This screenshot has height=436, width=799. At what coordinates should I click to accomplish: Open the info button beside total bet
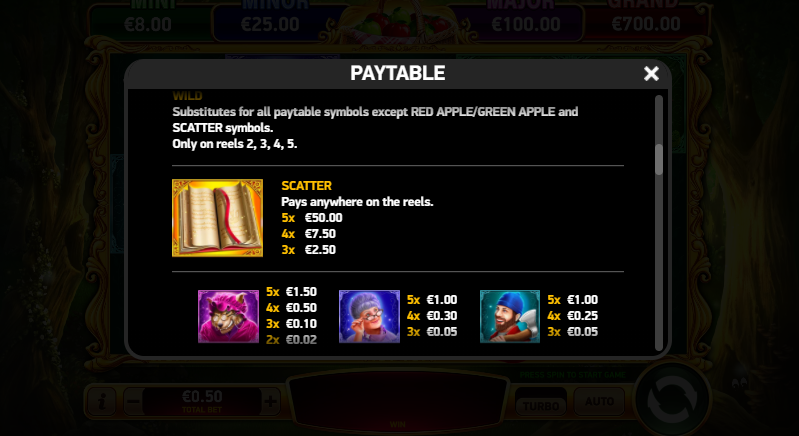point(101,401)
